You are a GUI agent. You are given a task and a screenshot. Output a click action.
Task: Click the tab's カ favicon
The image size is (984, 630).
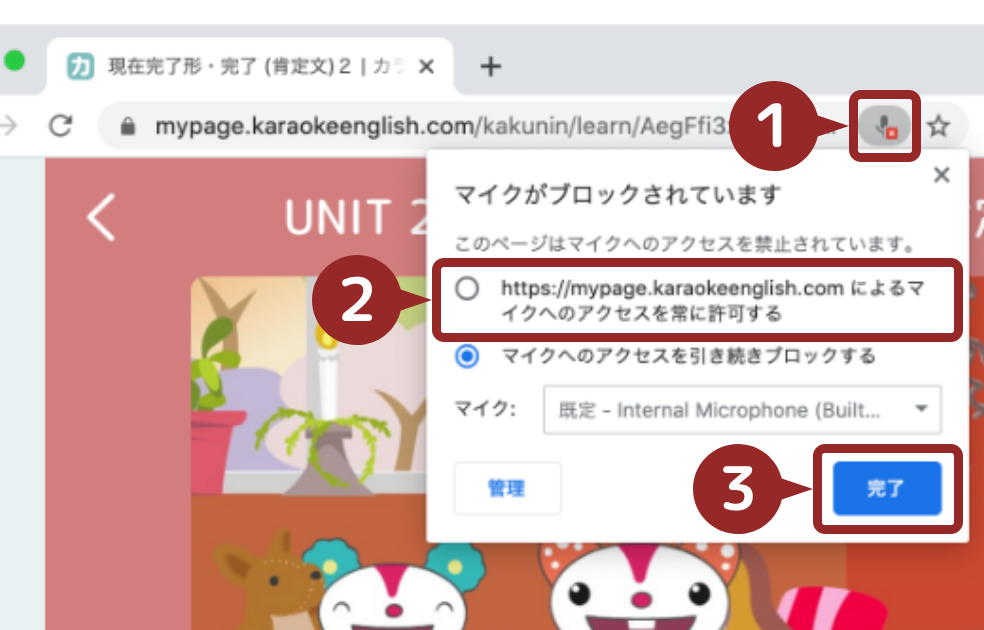(x=80, y=66)
